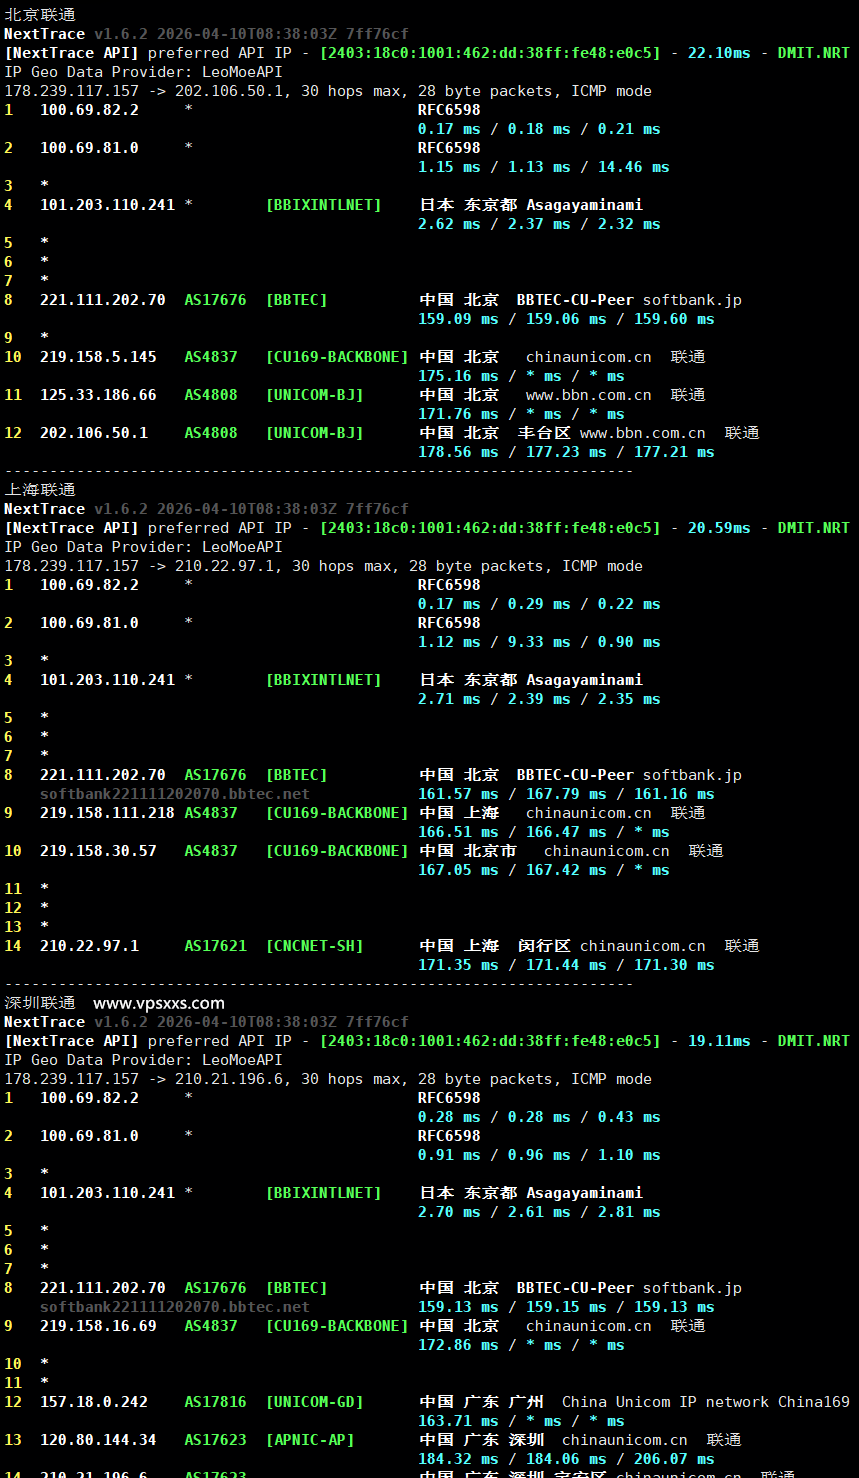Click the 北京联通 section heading
Screen dimensions: 859x1478
[40, 15]
